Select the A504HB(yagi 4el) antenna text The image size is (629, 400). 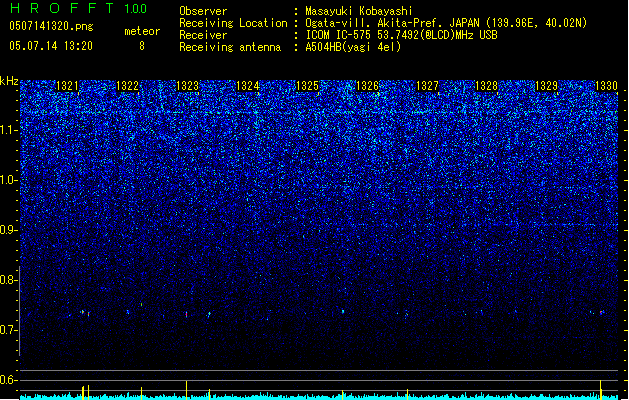(x=353, y=47)
